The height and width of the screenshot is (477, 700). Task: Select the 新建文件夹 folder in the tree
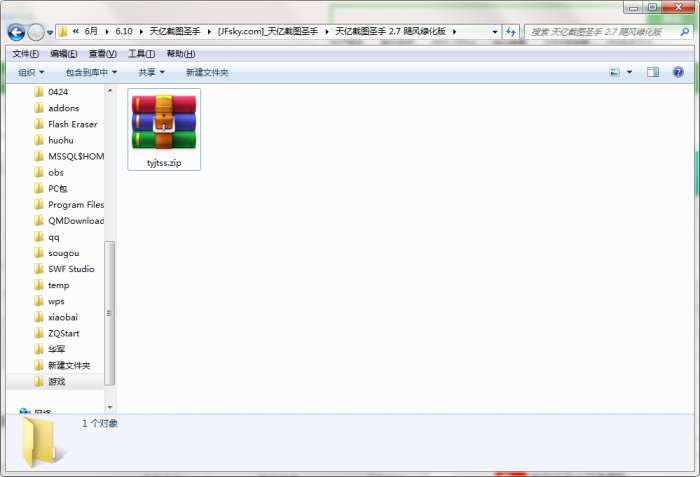coord(69,365)
